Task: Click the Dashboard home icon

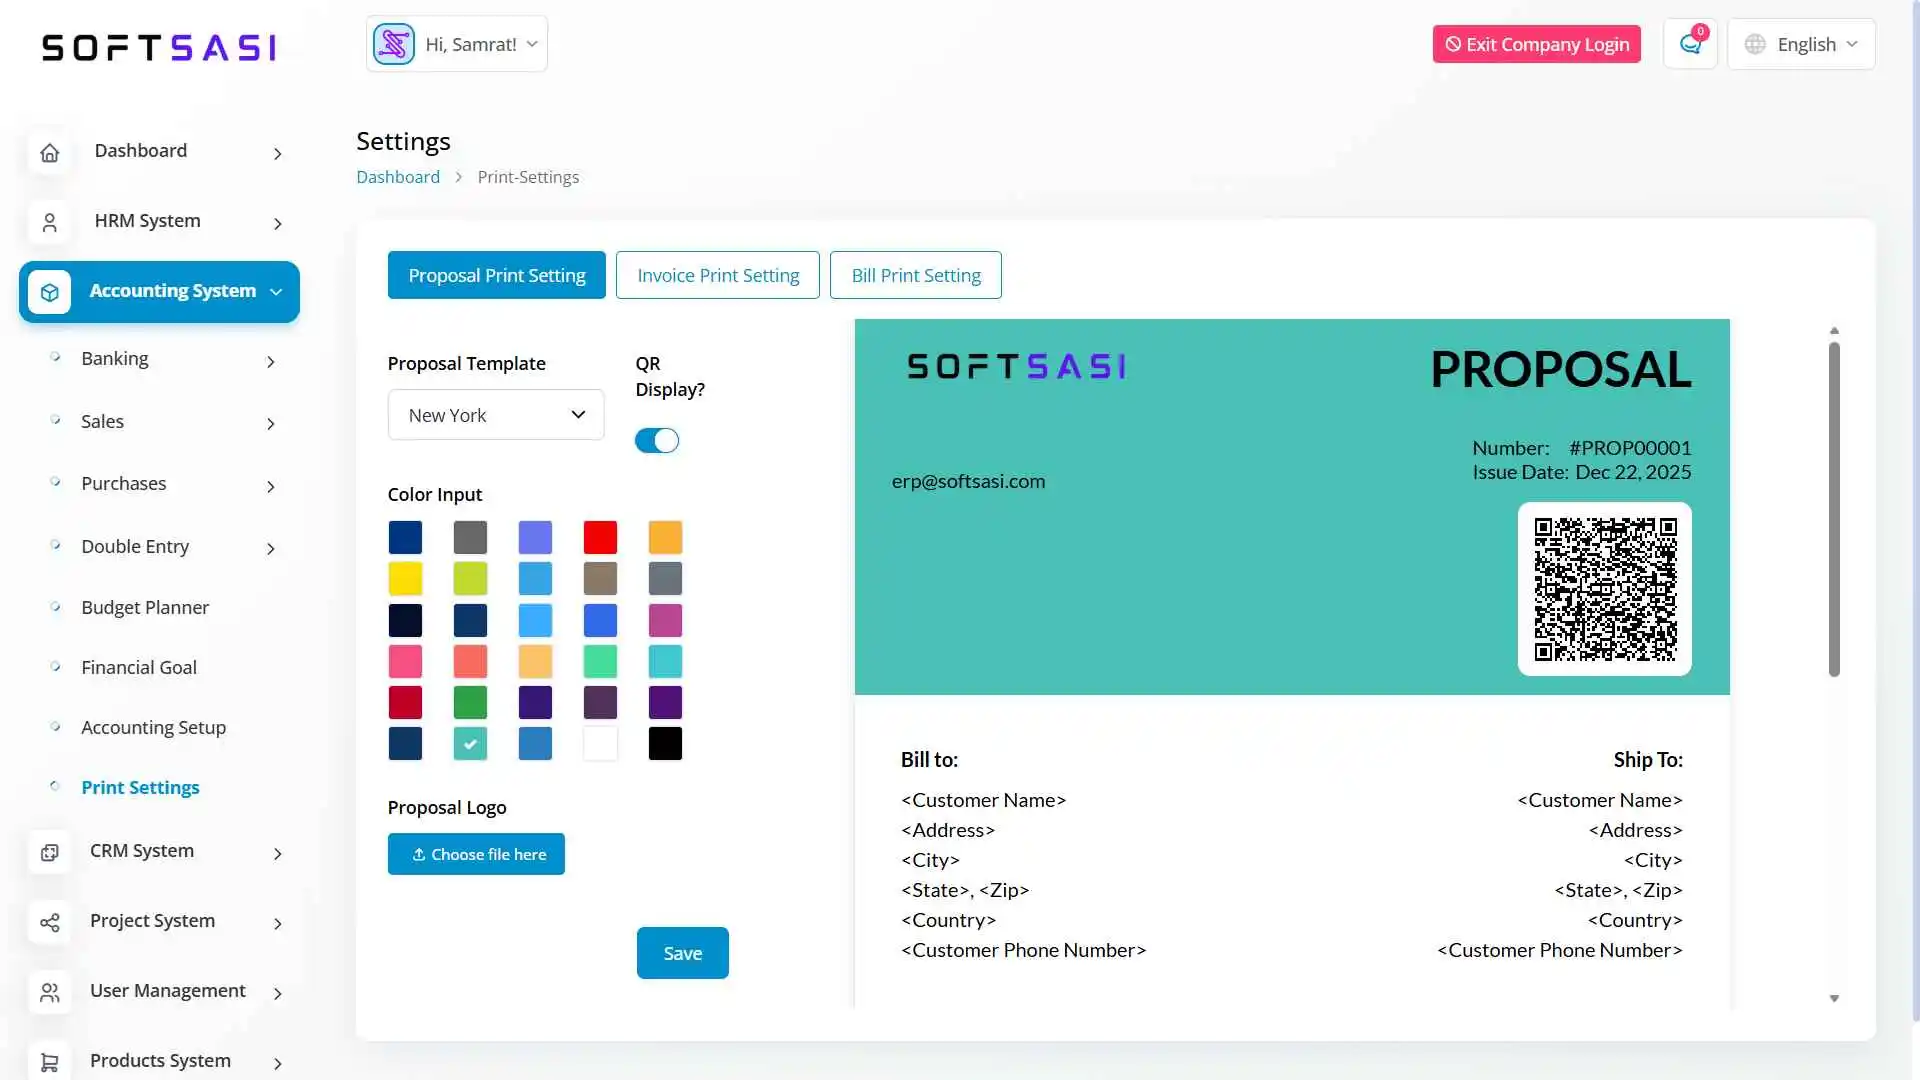Action: 50,153
